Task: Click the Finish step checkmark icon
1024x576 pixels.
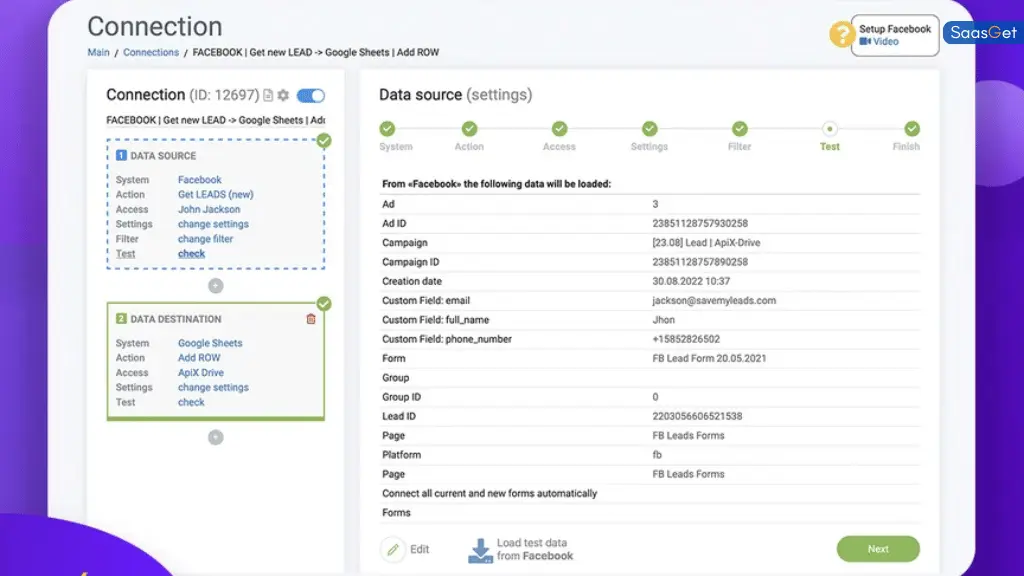Action: point(911,130)
